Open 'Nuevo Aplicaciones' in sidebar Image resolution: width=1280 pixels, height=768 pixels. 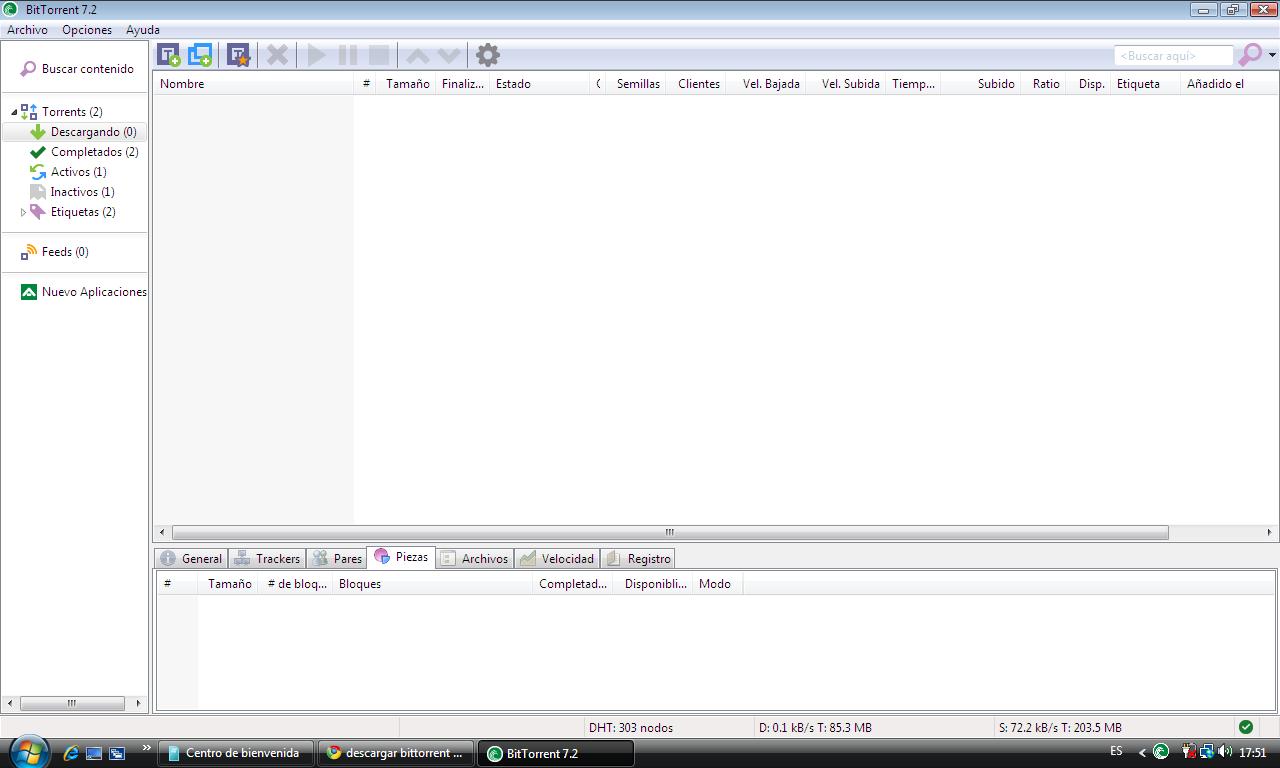coord(84,292)
